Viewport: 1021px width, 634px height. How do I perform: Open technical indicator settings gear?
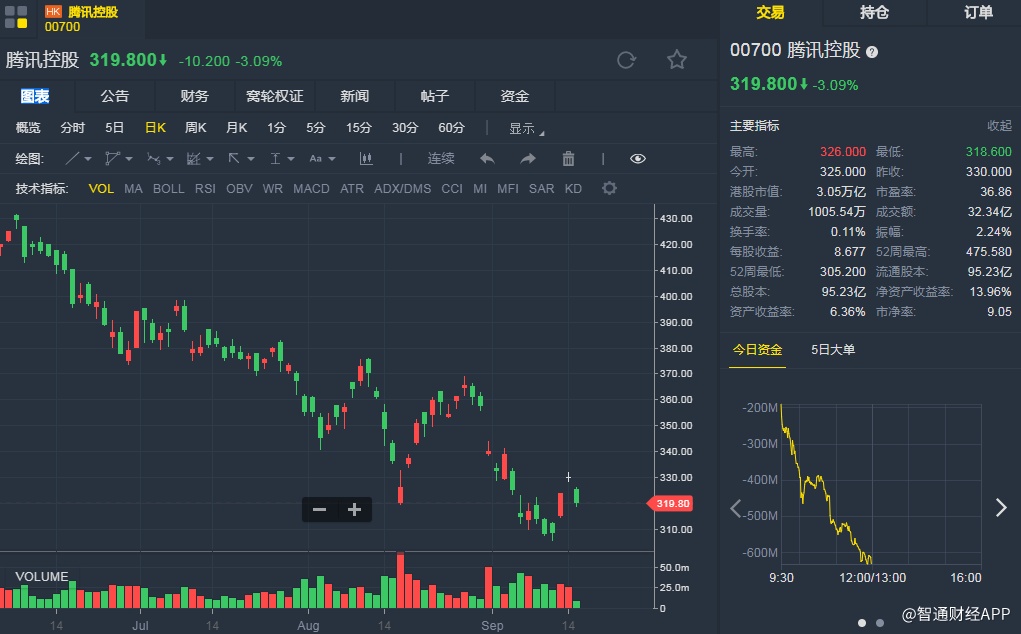pyautogui.click(x=609, y=188)
